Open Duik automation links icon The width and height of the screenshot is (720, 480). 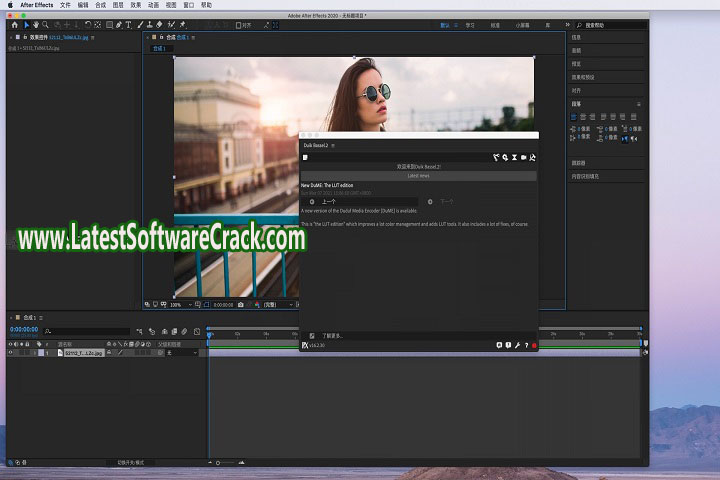[x=505, y=158]
